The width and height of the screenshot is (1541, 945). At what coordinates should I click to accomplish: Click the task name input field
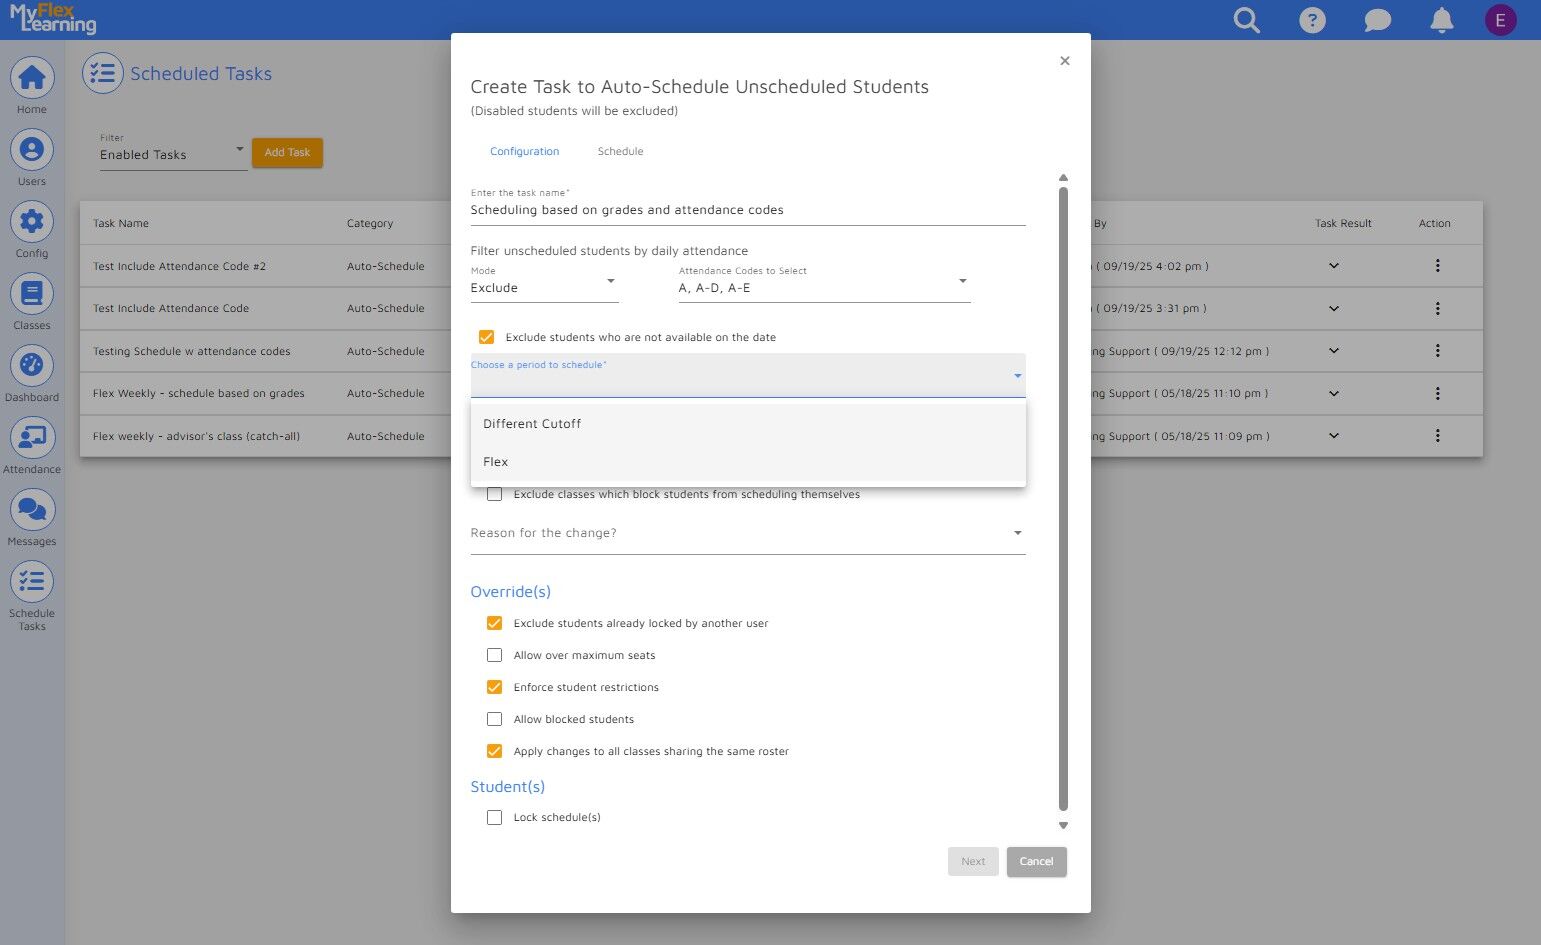coord(747,210)
